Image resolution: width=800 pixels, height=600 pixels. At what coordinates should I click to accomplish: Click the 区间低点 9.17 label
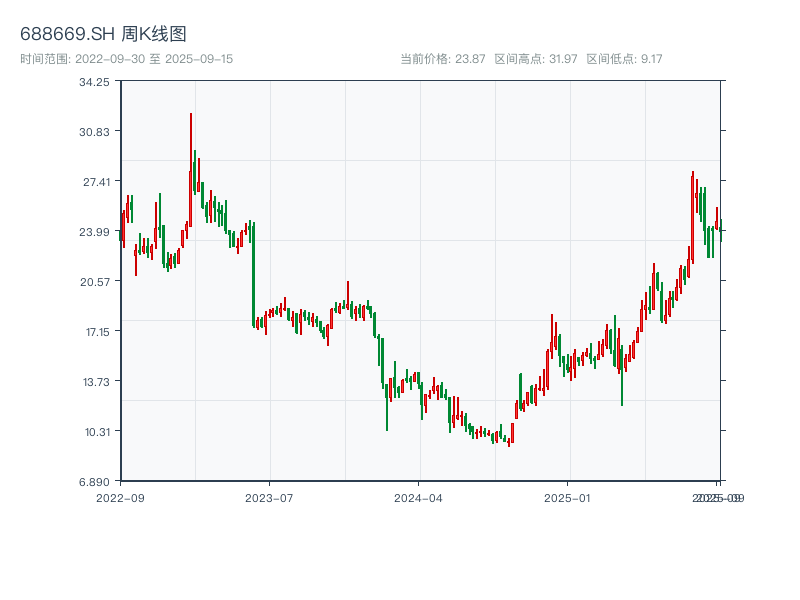click(x=624, y=59)
